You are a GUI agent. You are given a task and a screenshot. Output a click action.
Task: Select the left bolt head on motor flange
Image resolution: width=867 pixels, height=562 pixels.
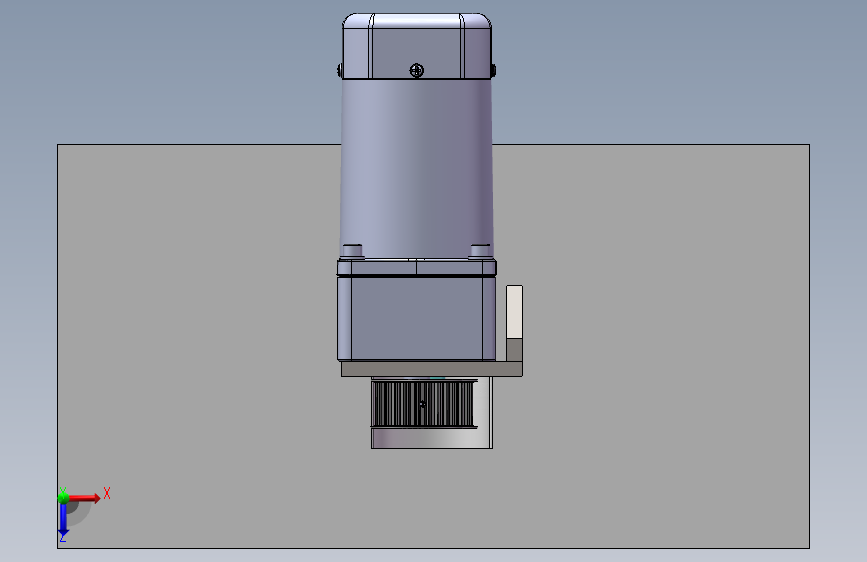[352, 251]
